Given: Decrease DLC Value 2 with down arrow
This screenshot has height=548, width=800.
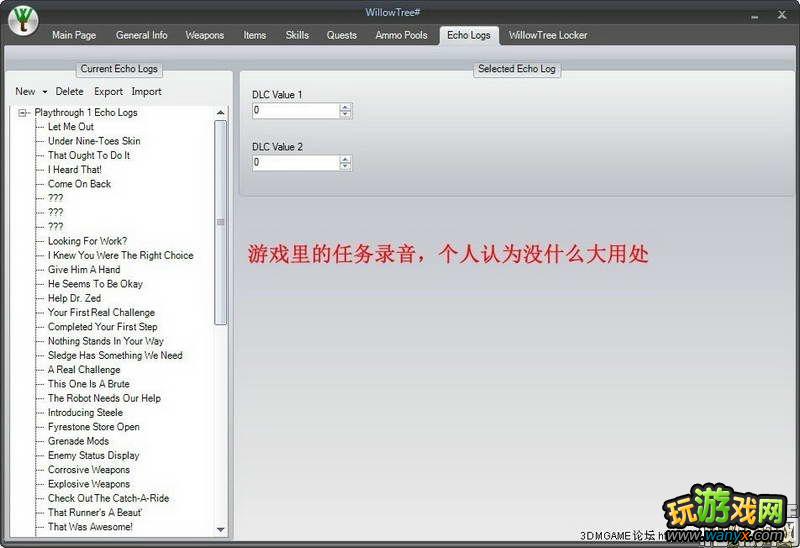Looking at the screenshot, I should point(345,166).
